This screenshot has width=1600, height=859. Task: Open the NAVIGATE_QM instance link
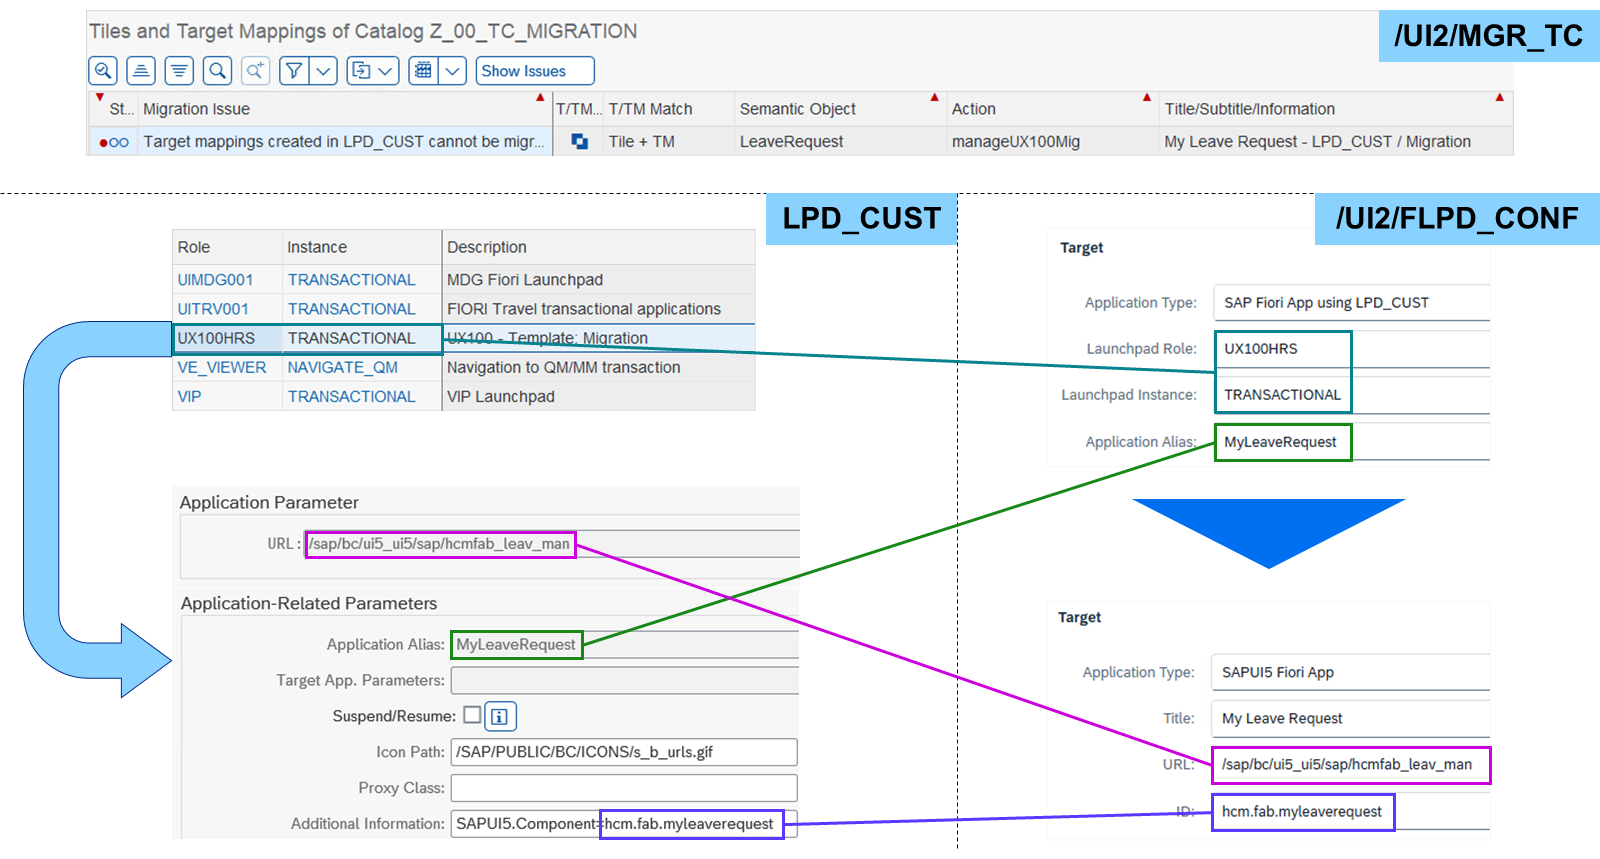342,367
